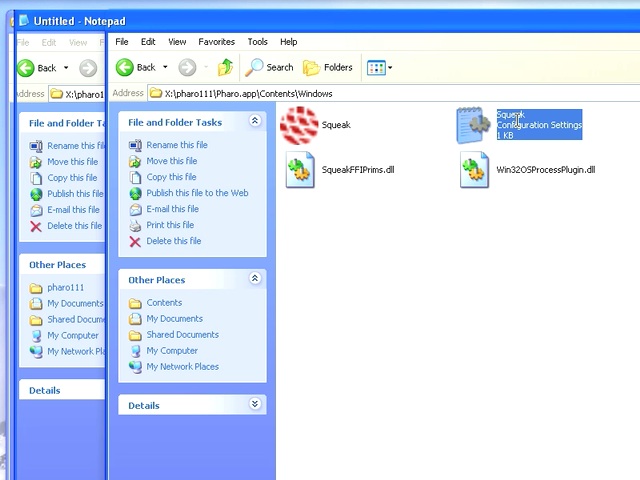640x480 pixels.
Task: Click Back arrow in the rear Explorer window
Action: 26,68
